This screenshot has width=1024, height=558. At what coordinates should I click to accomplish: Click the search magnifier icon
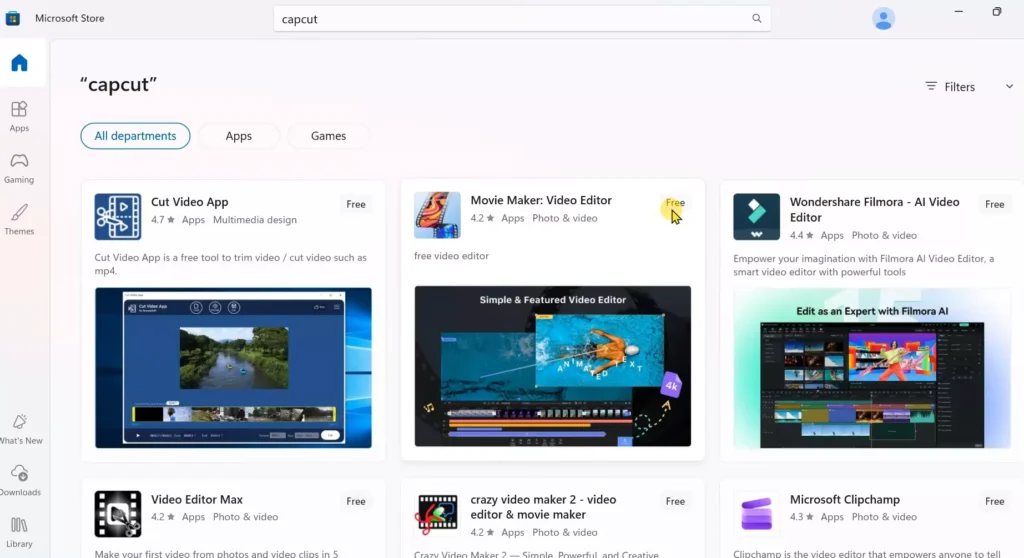click(x=756, y=18)
